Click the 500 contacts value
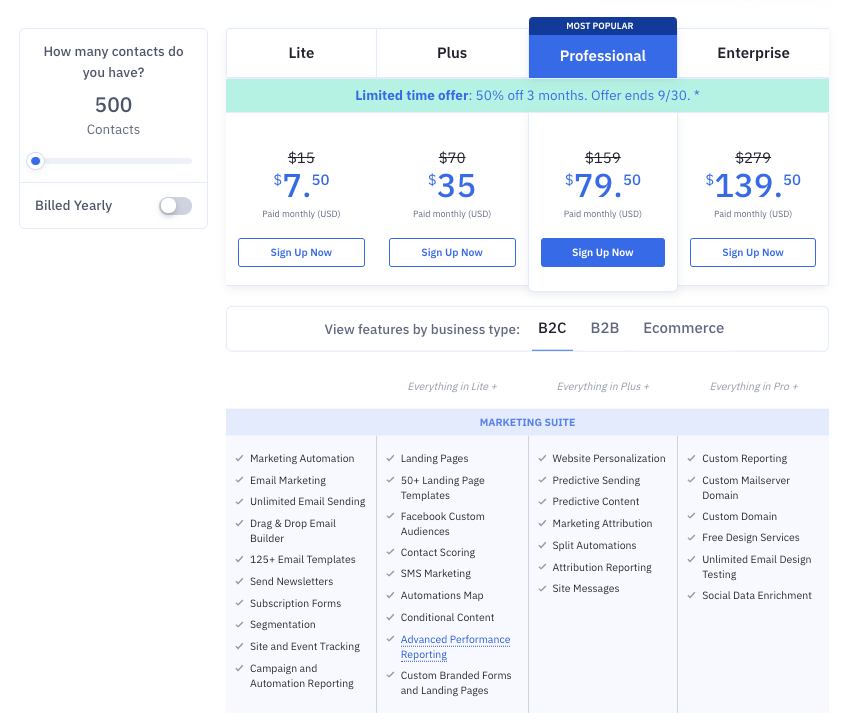 (x=114, y=104)
